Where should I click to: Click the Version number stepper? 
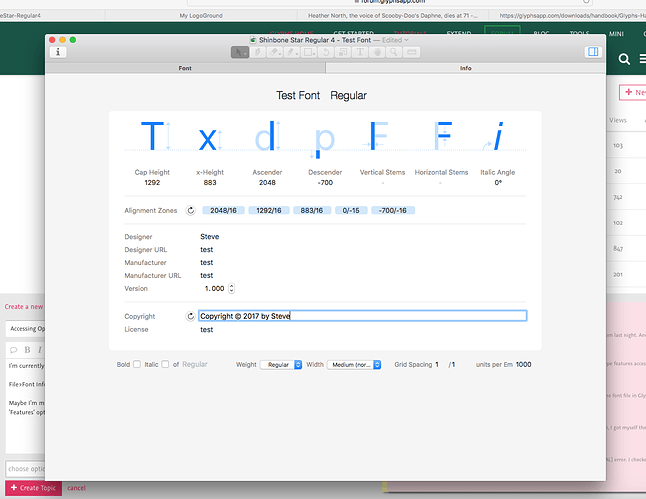click(232, 288)
